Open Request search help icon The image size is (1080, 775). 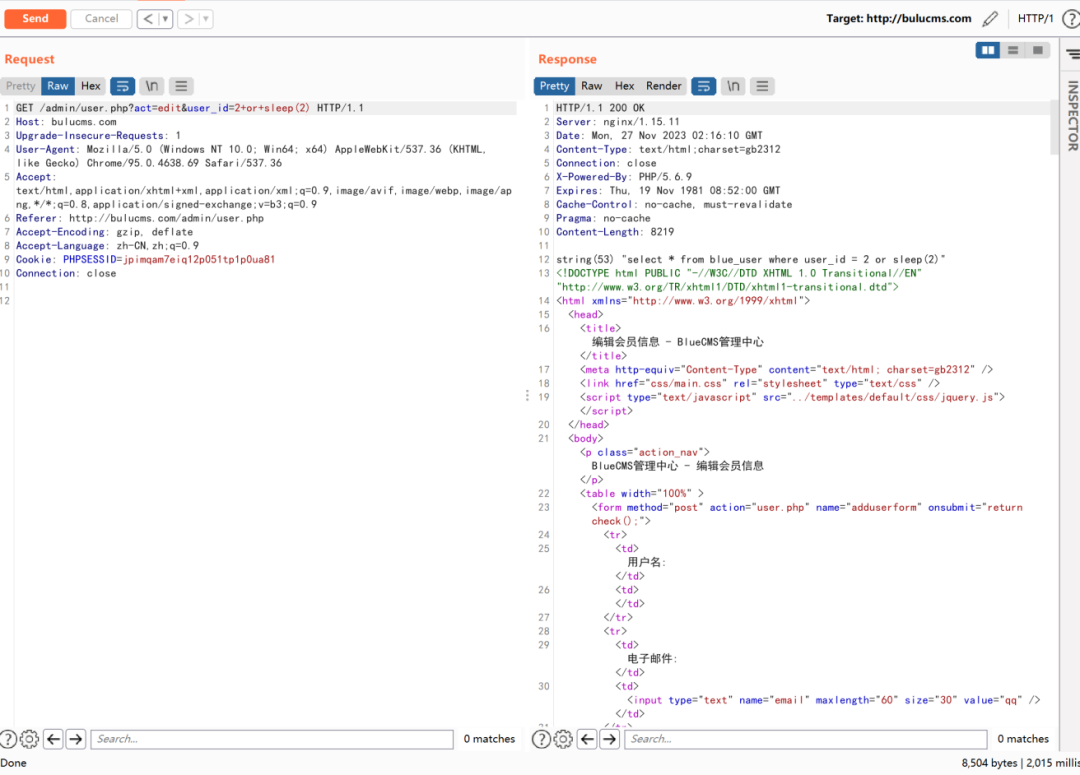[8, 739]
